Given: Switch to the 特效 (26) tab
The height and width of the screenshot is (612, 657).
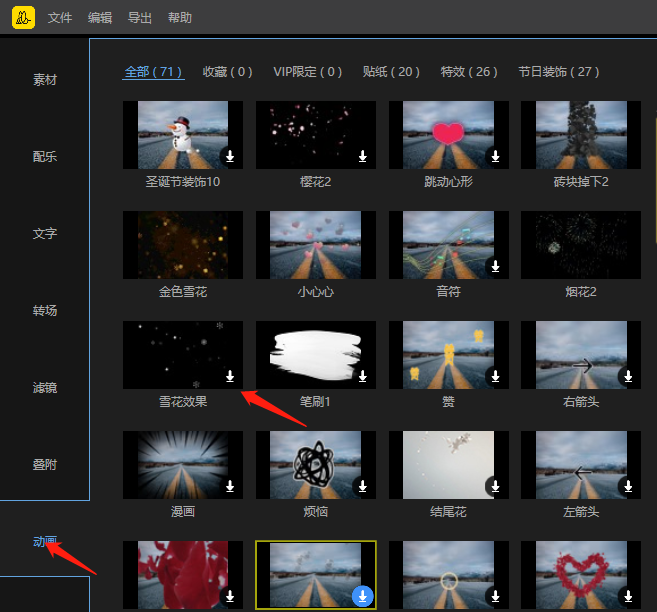Looking at the screenshot, I should (469, 72).
